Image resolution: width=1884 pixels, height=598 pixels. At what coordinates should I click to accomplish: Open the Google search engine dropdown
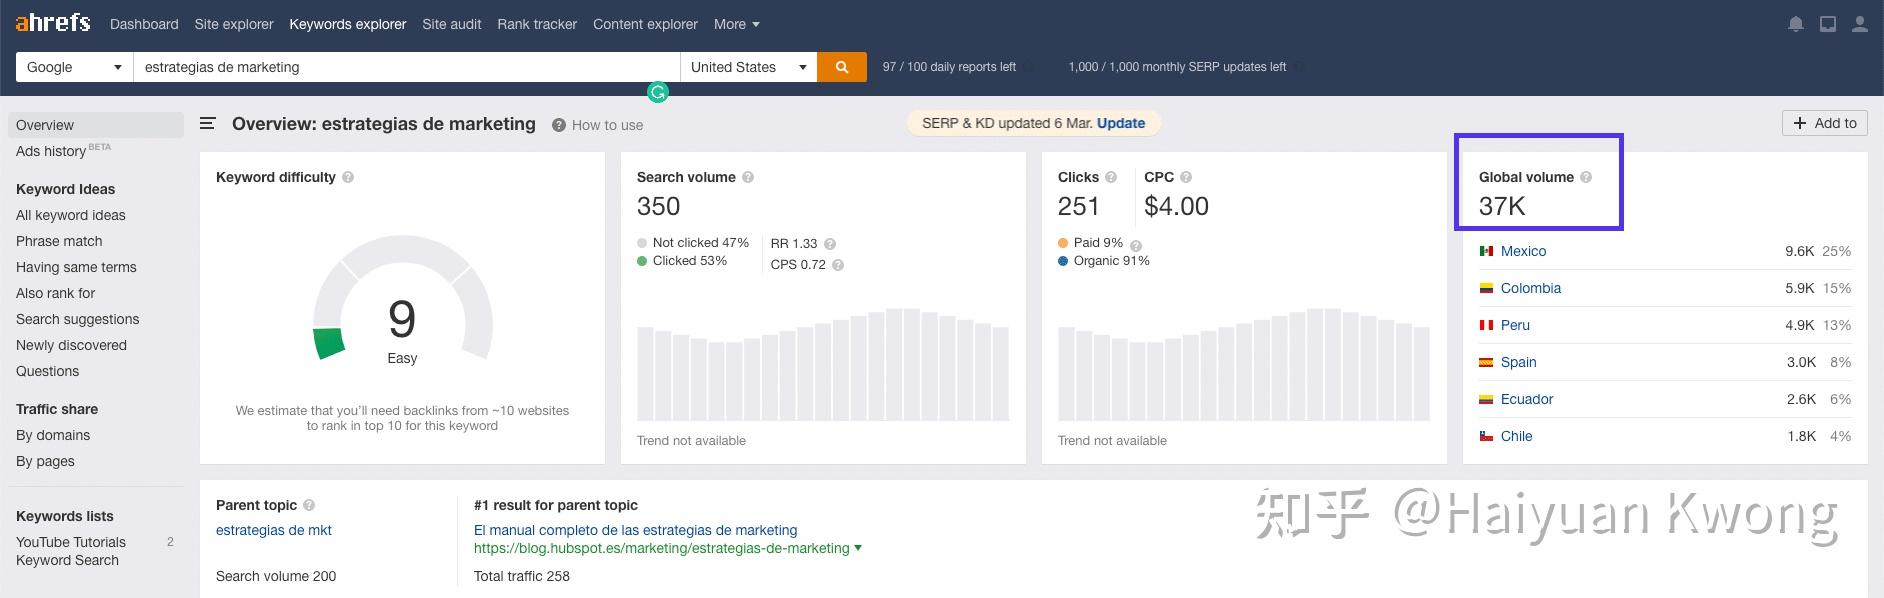point(74,67)
